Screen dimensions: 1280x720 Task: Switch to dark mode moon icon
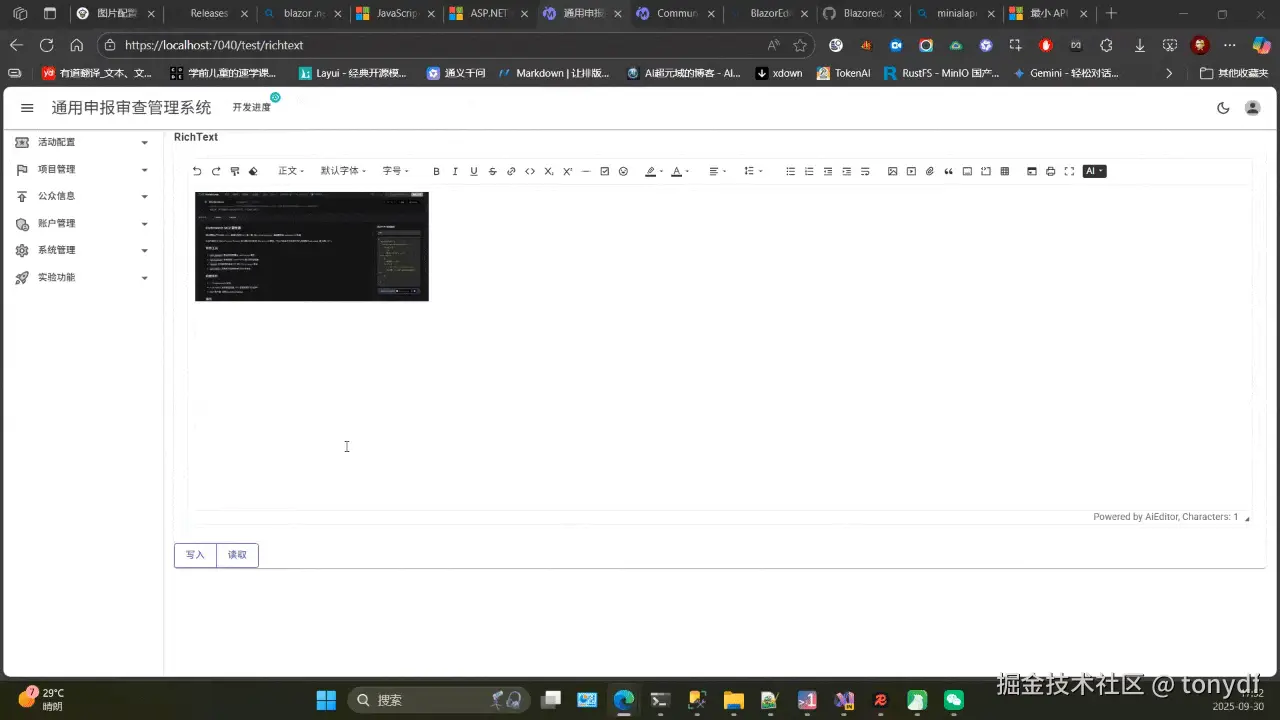[x=1223, y=108]
